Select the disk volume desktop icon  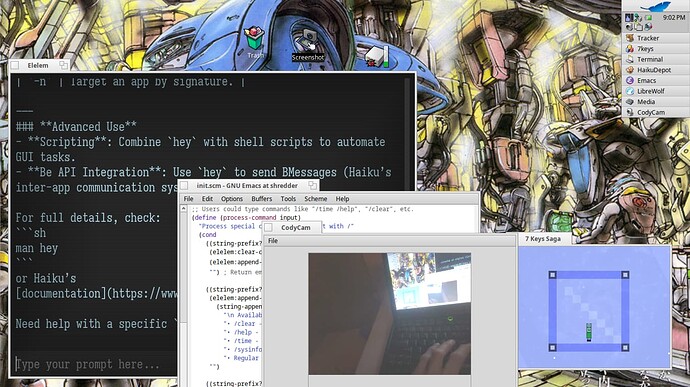(x=377, y=56)
